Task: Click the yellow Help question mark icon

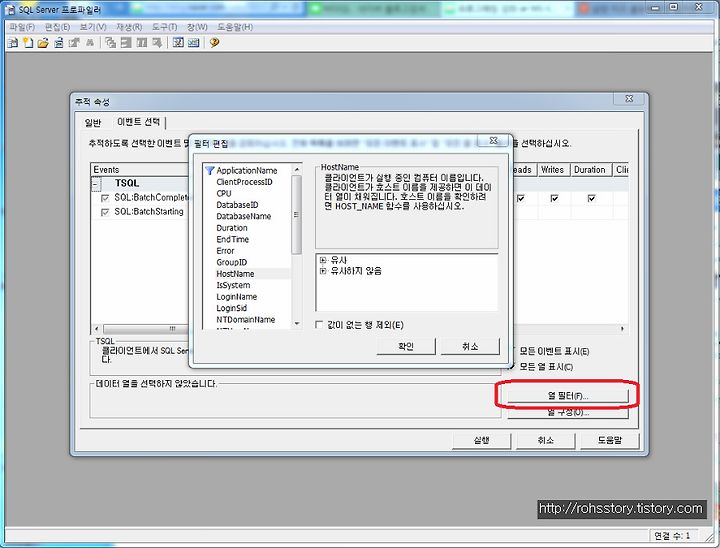Action: coord(214,43)
